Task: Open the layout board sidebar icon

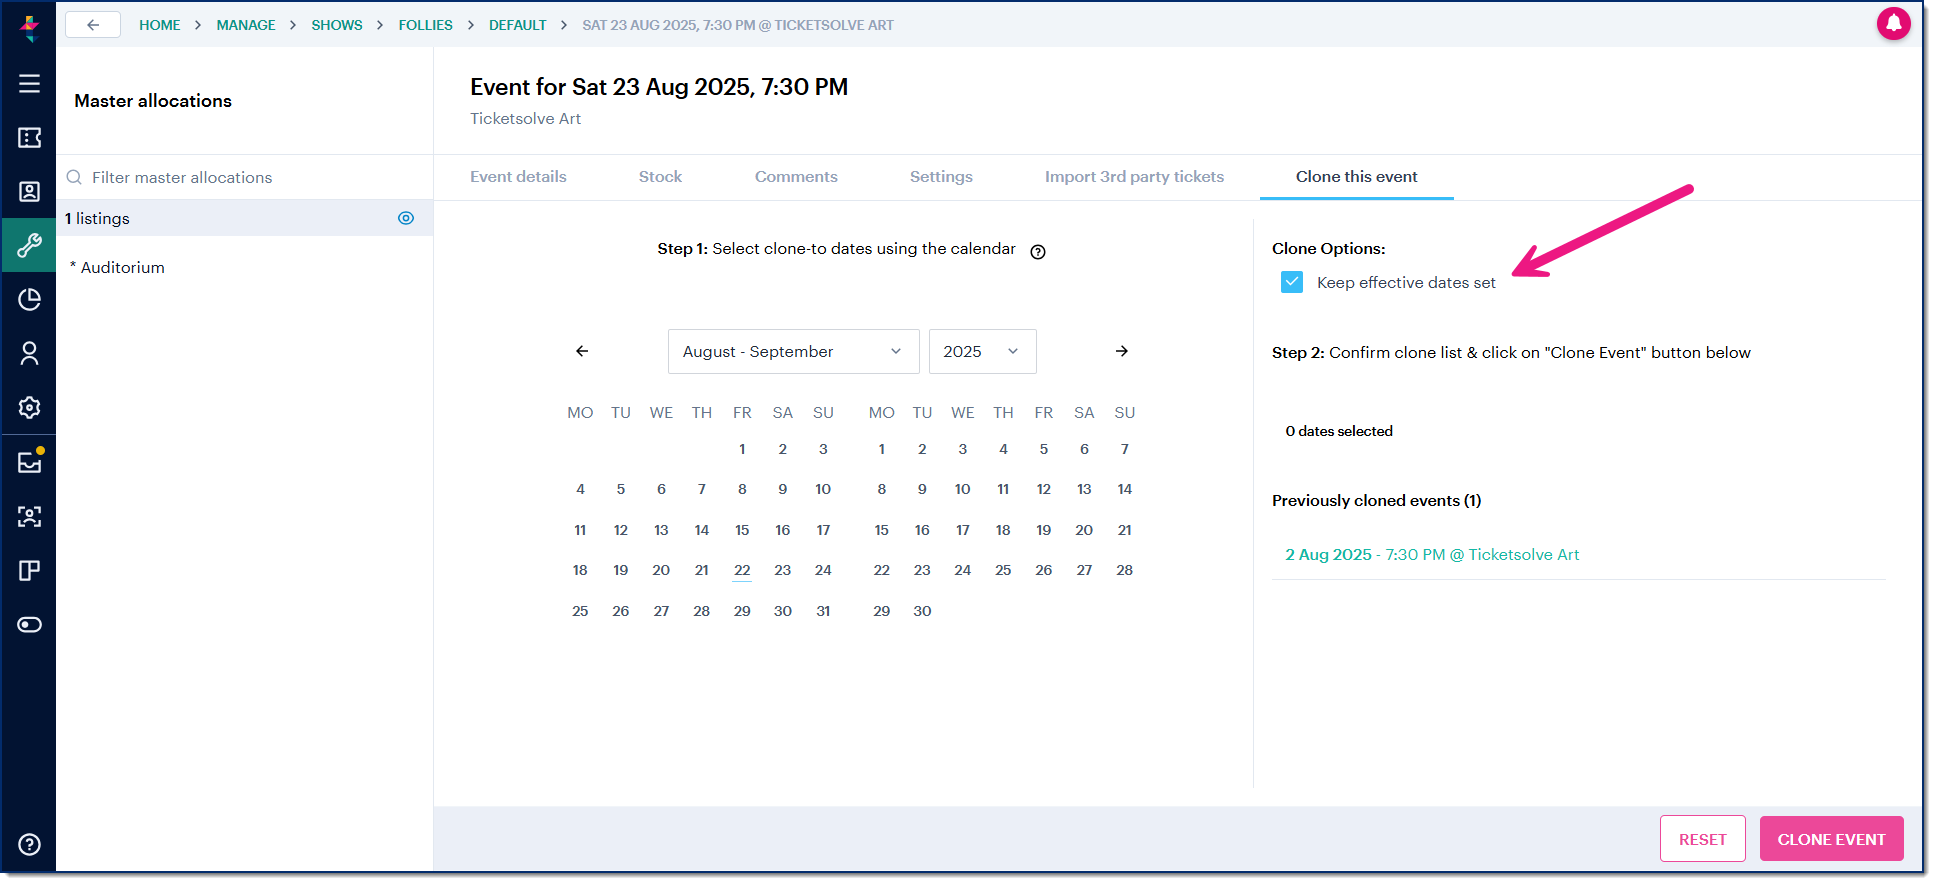Action: point(29,570)
